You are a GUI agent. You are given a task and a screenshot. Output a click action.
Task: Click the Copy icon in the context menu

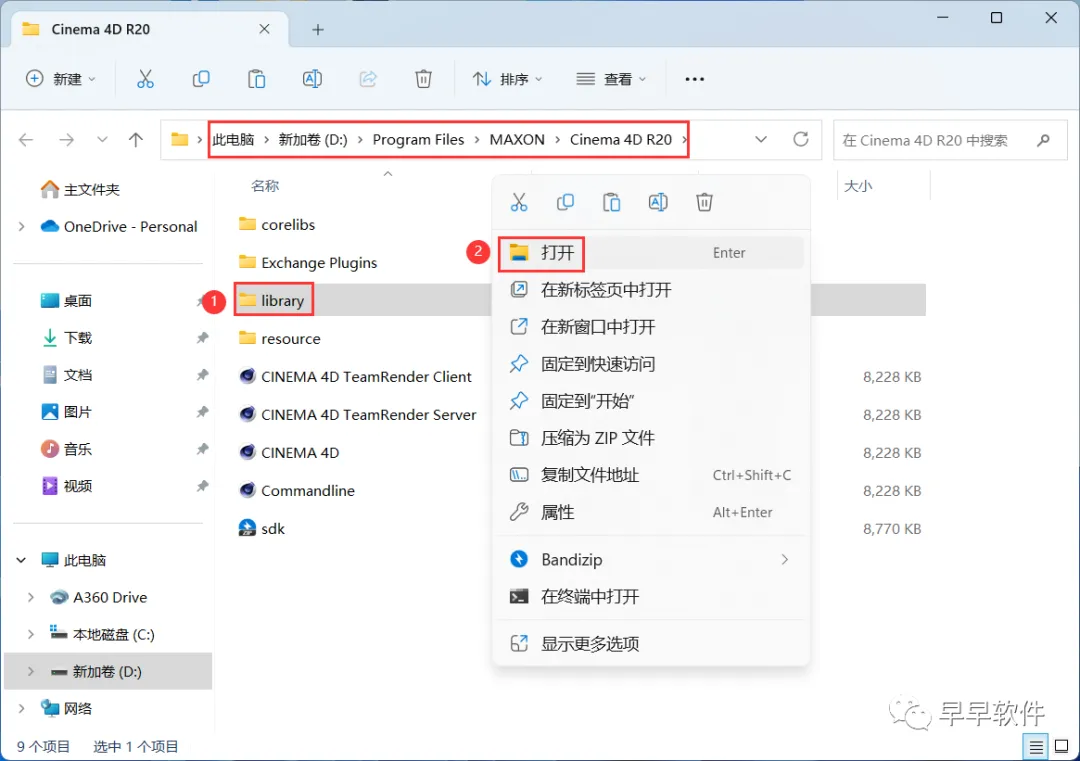click(565, 202)
